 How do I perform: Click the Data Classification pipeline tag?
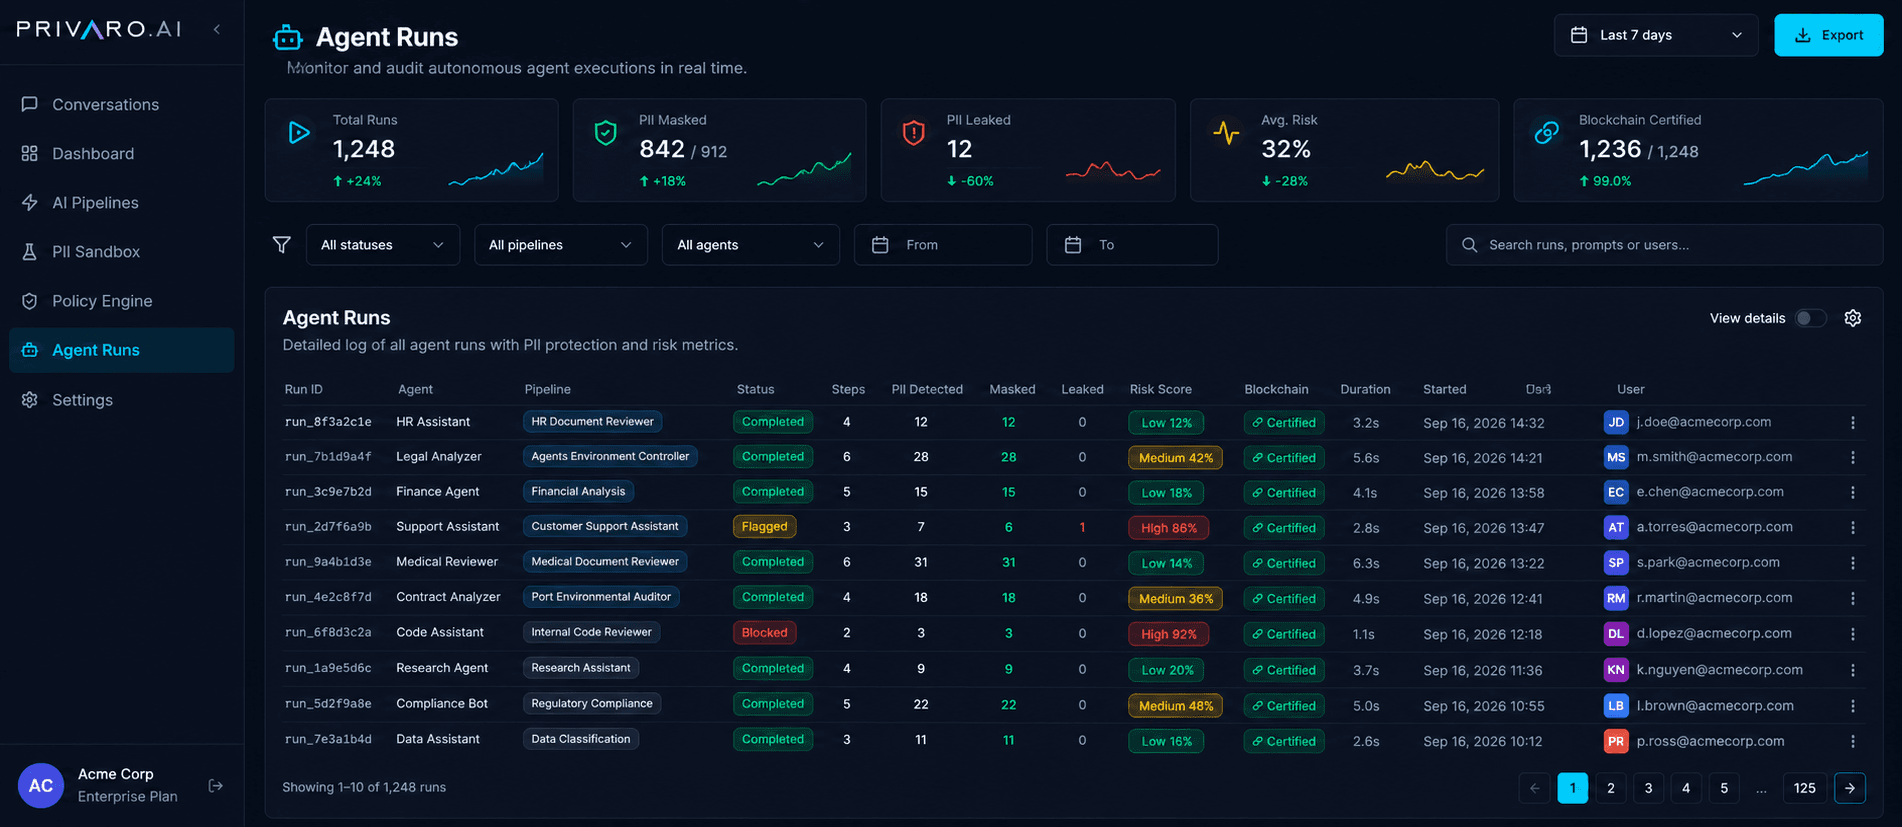[581, 739]
